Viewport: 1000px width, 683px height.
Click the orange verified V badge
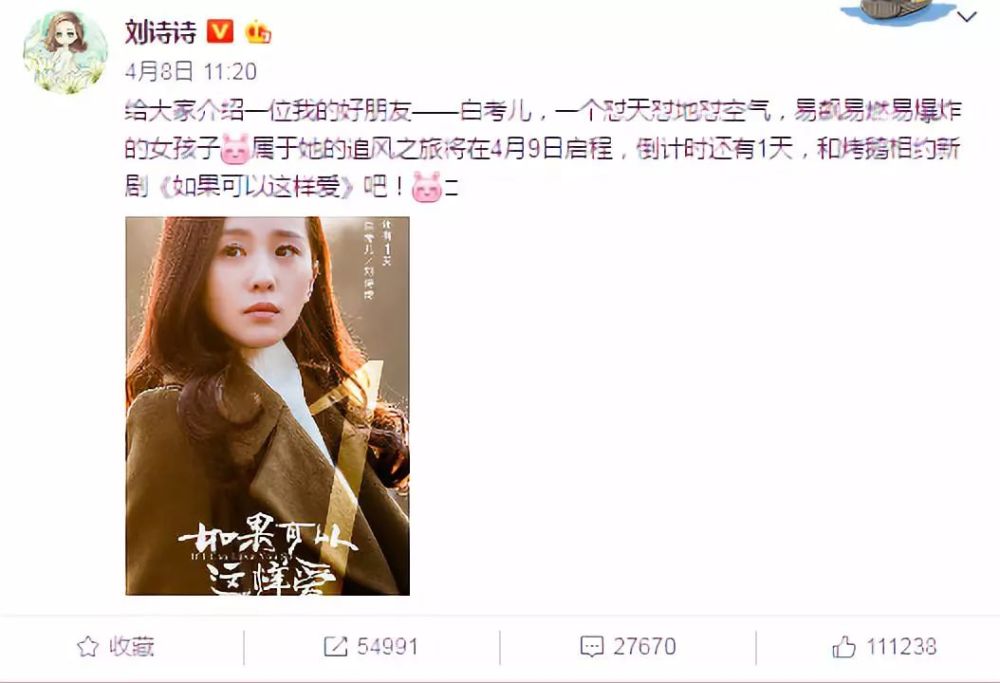(x=220, y=31)
